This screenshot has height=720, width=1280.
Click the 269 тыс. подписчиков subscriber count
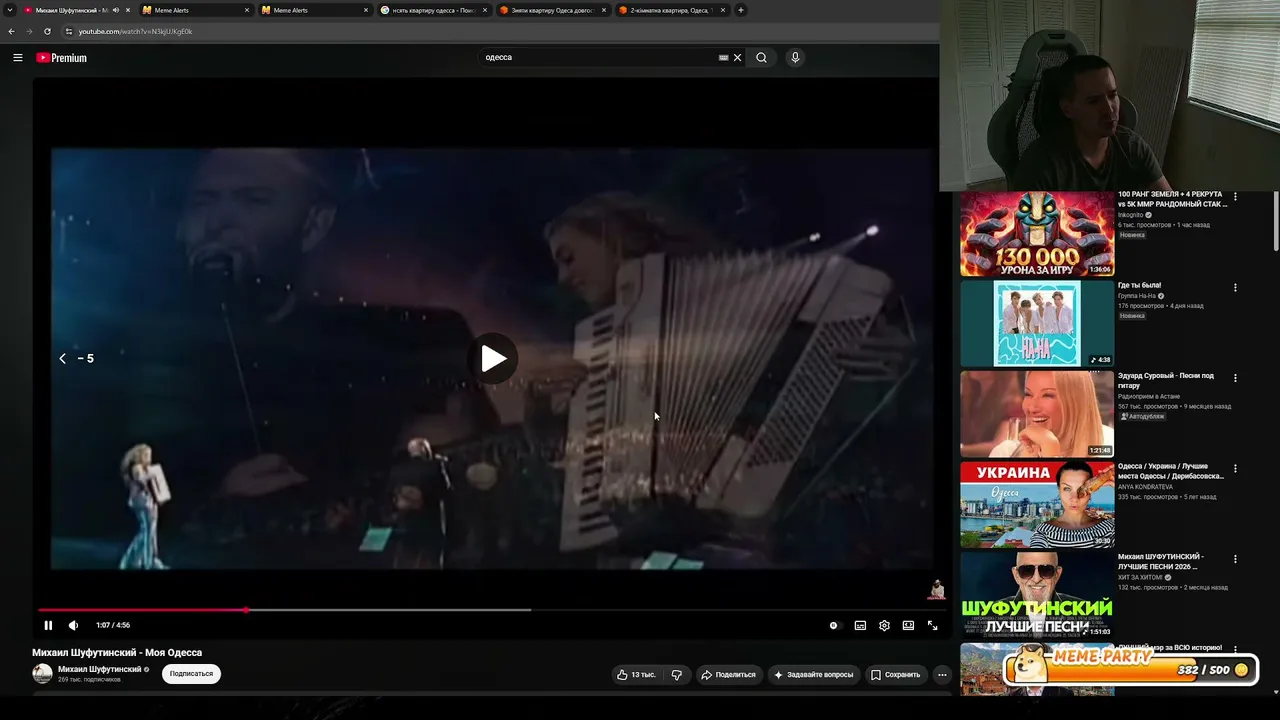89,680
